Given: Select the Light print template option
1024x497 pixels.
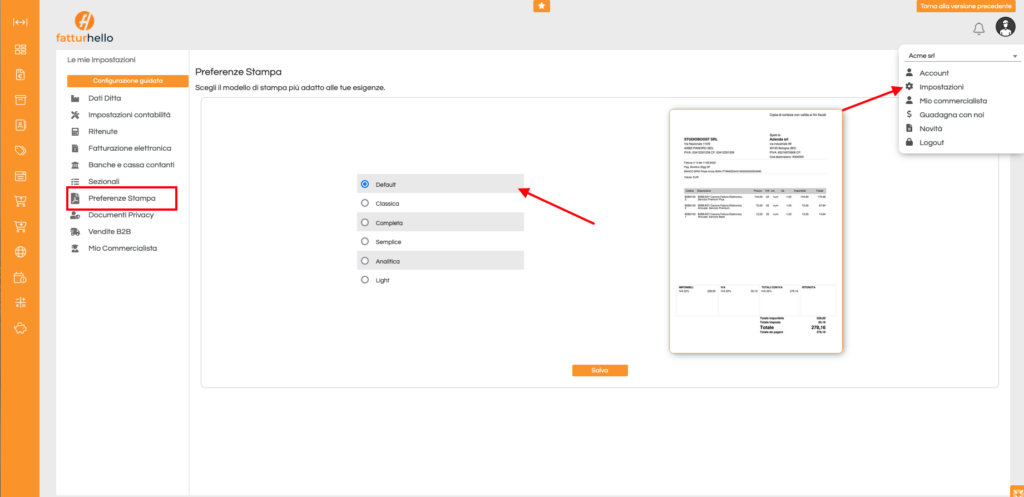Looking at the screenshot, I should click(365, 281).
